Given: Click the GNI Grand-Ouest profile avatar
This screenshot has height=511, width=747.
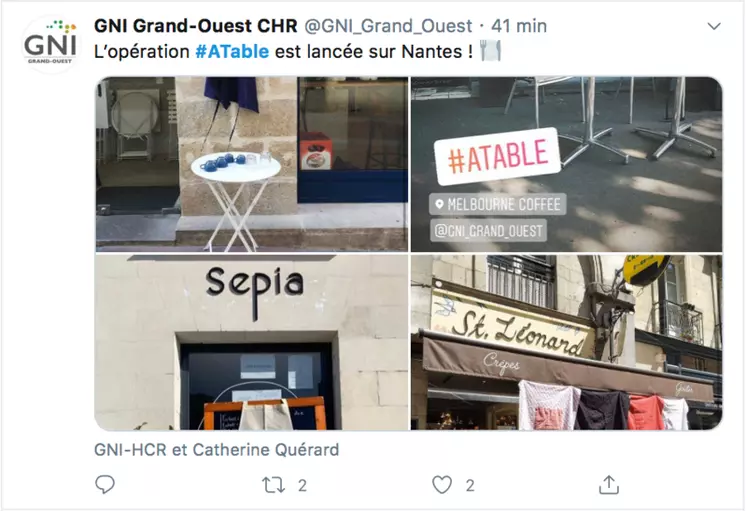Looking at the screenshot, I should point(50,44).
